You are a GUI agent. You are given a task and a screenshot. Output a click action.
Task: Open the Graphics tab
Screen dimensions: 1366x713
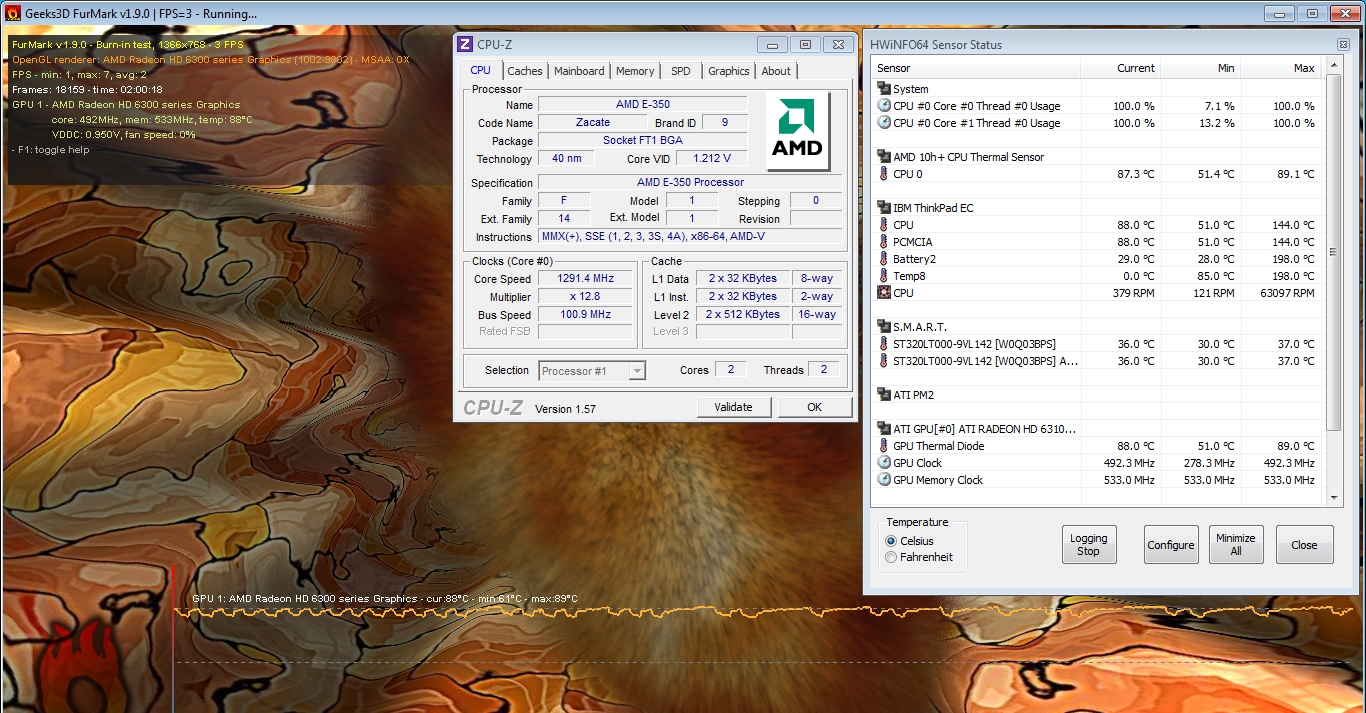click(729, 71)
